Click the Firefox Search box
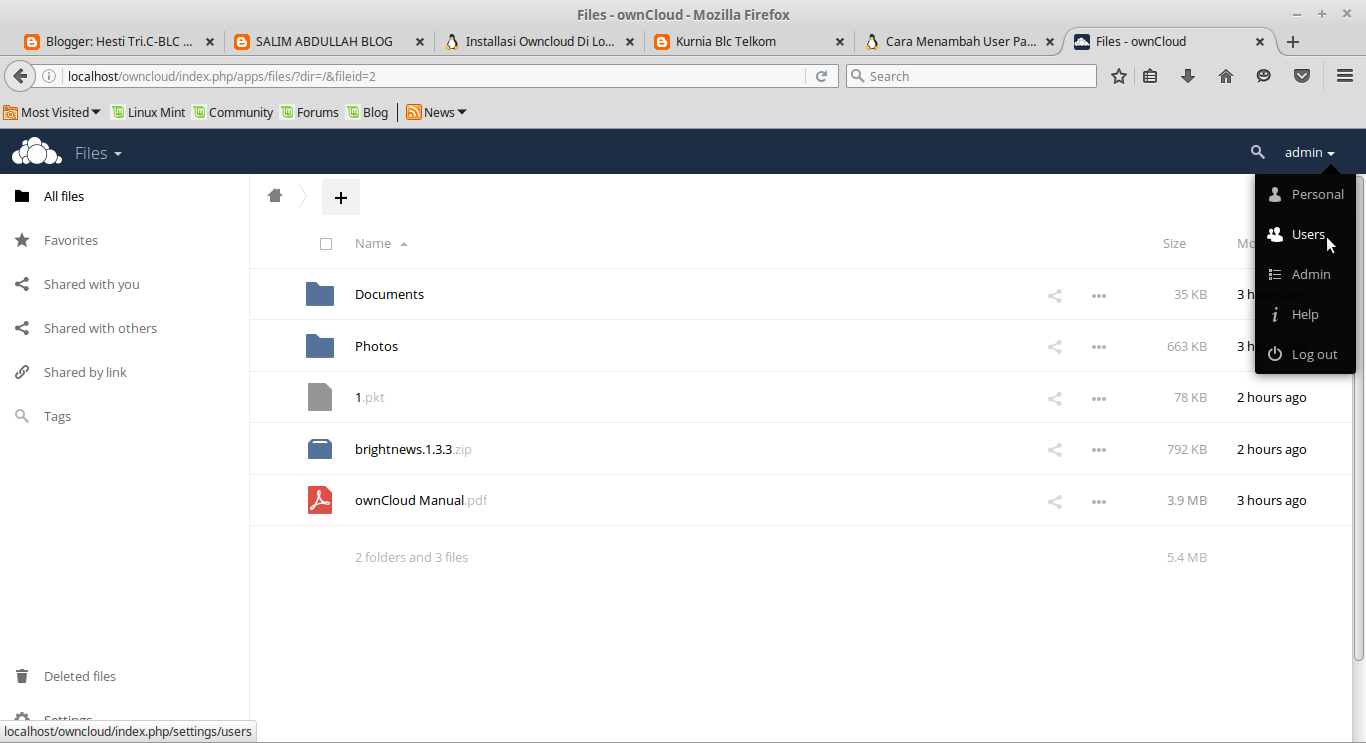 click(x=971, y=76)
